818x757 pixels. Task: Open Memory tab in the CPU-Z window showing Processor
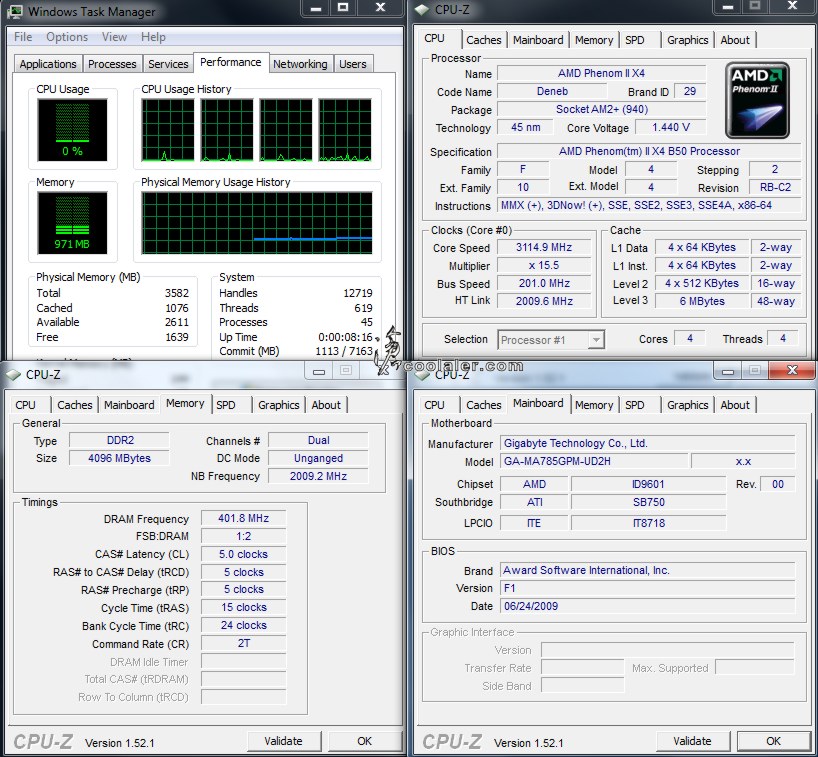594,40
